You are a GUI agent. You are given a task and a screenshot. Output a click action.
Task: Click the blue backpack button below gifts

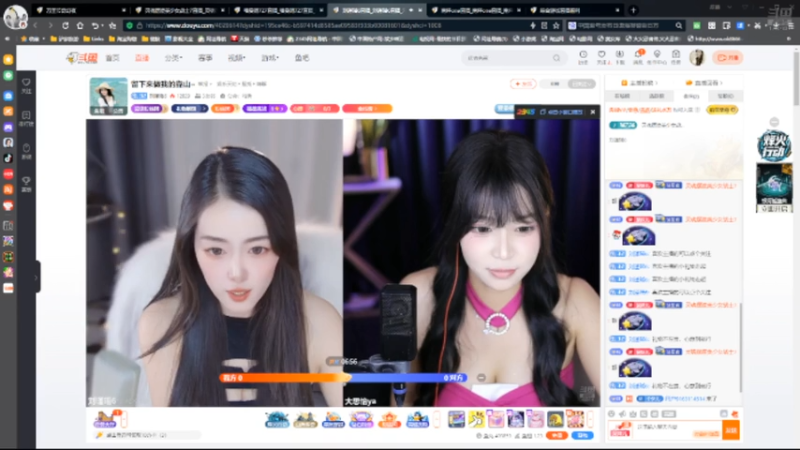(582, 436)
